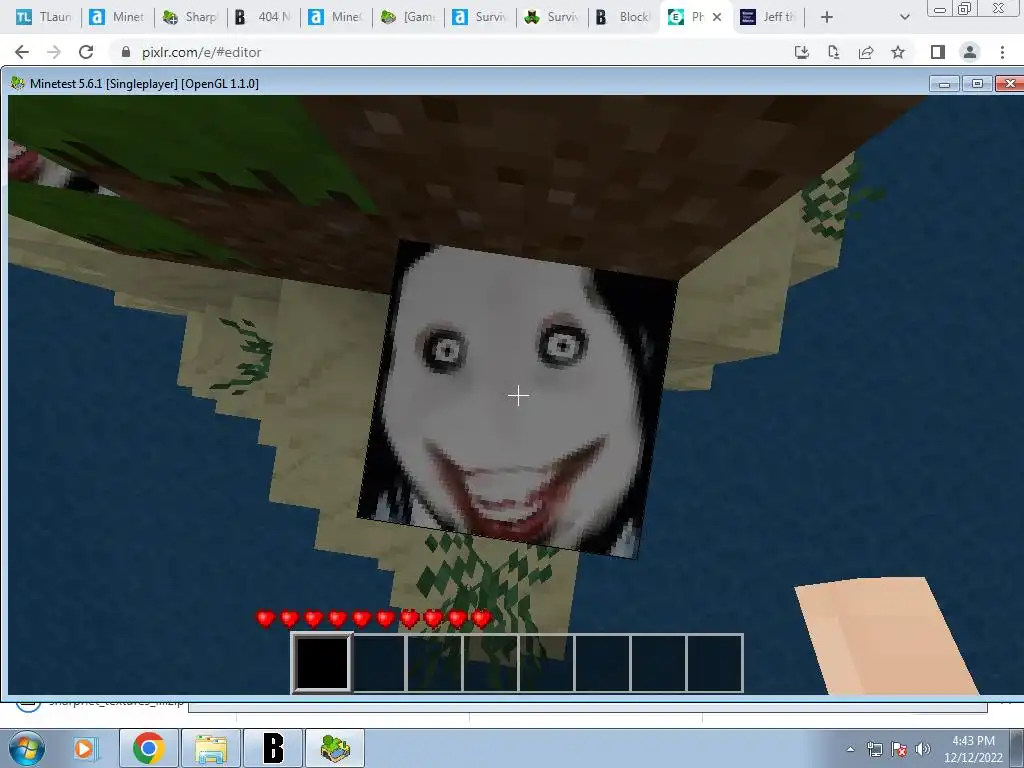This screenshot has height=768, width=1024.
Task: Open the network status tray icon
Action: [874, 749]
